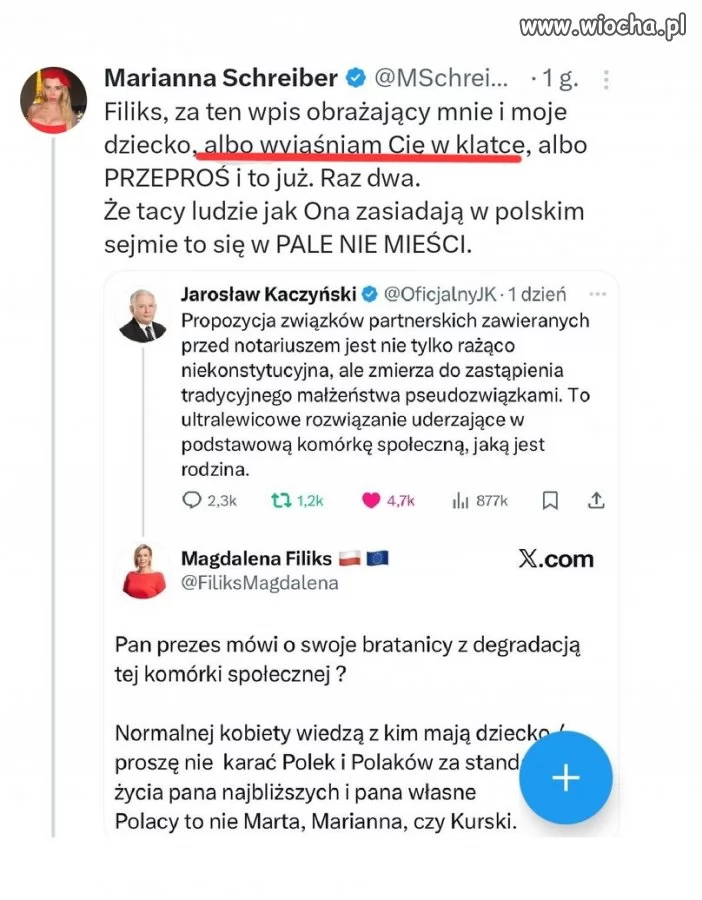View the 877k view analytics icon
Viewport: 702px width, 900px height.
[x=461, y=500]
